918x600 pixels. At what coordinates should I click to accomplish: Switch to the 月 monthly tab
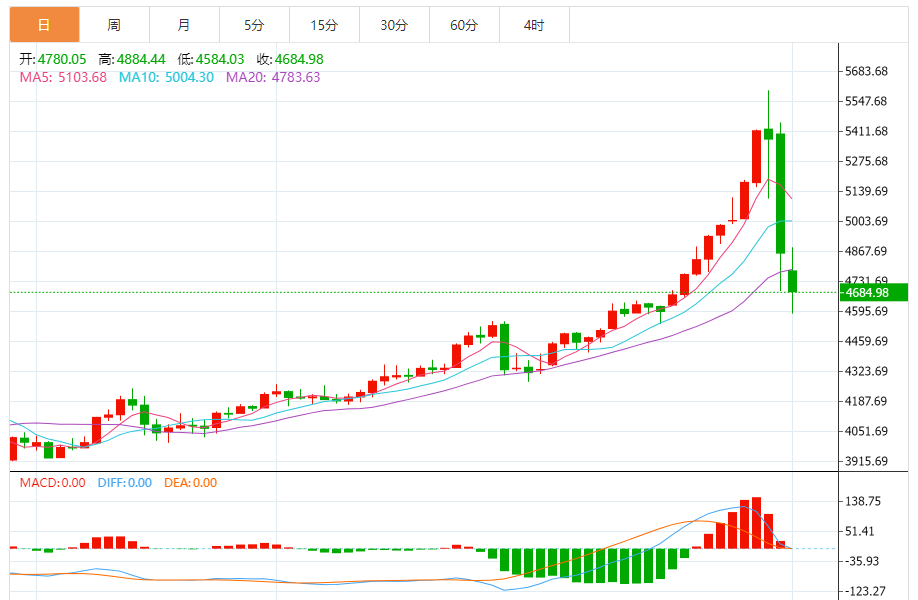[184, 25]
